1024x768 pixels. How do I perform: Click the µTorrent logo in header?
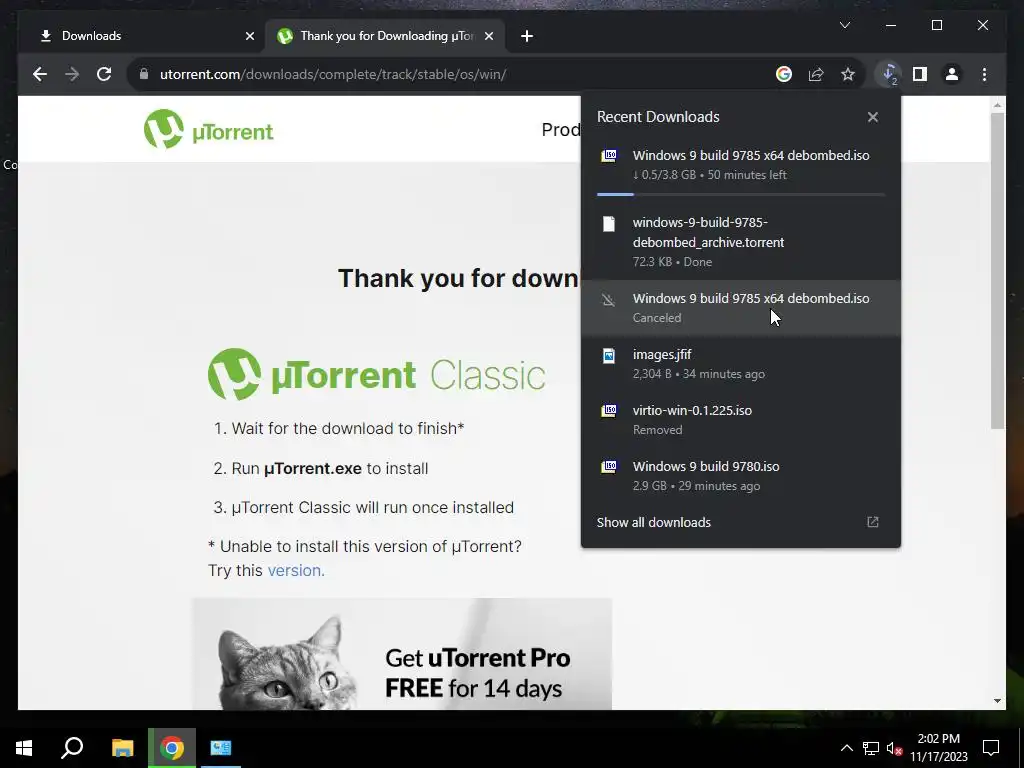(x=208, y=129)
